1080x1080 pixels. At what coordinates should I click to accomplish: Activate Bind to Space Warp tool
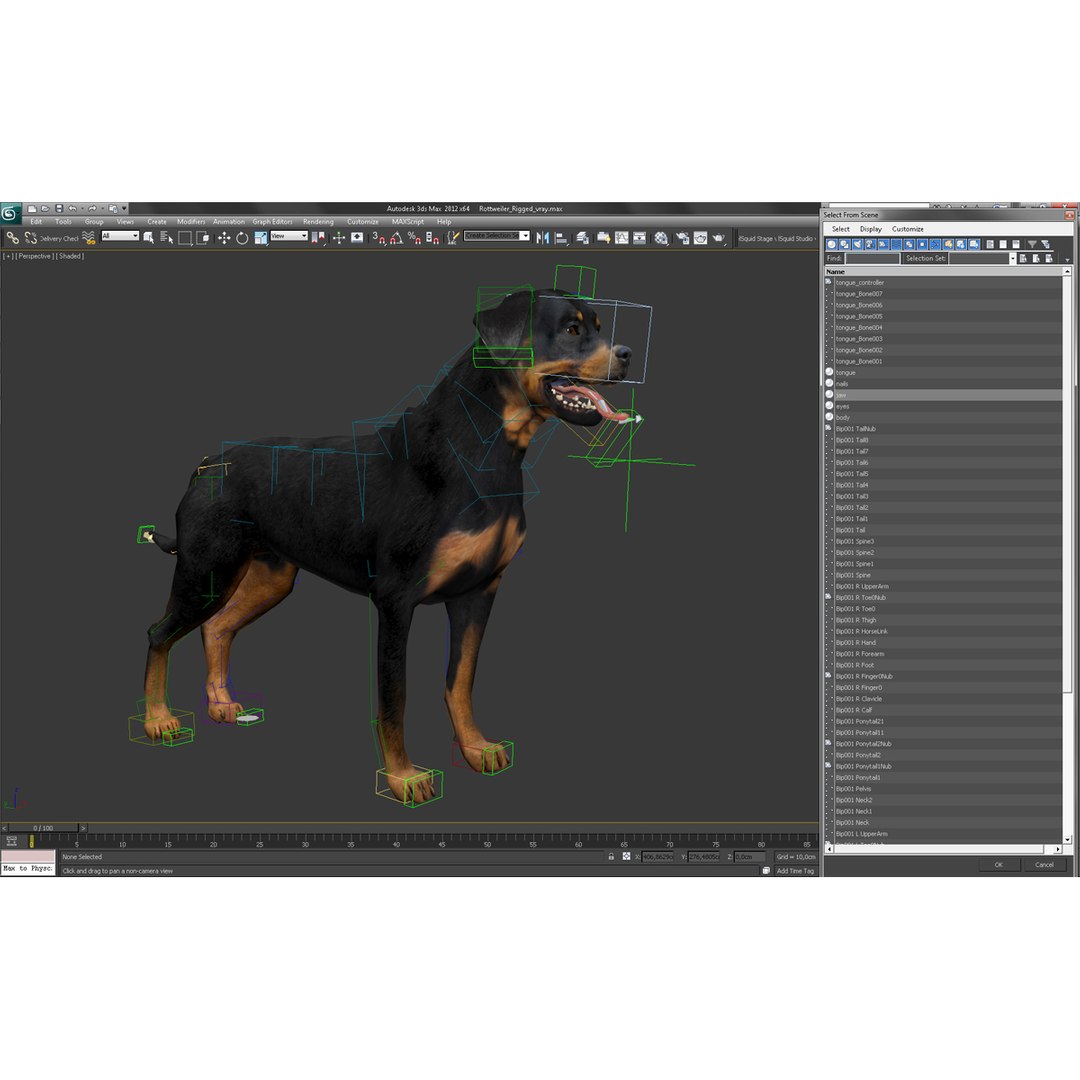click(89, 238)
